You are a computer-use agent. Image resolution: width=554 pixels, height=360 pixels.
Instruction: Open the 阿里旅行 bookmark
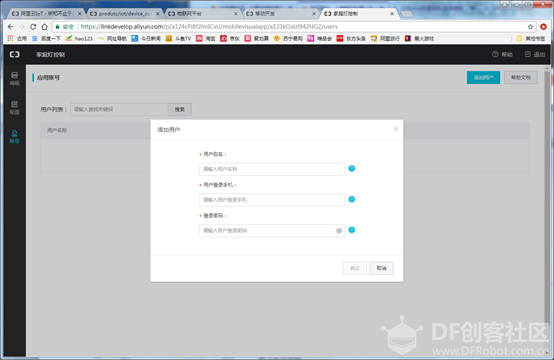[x=385, y=39]
